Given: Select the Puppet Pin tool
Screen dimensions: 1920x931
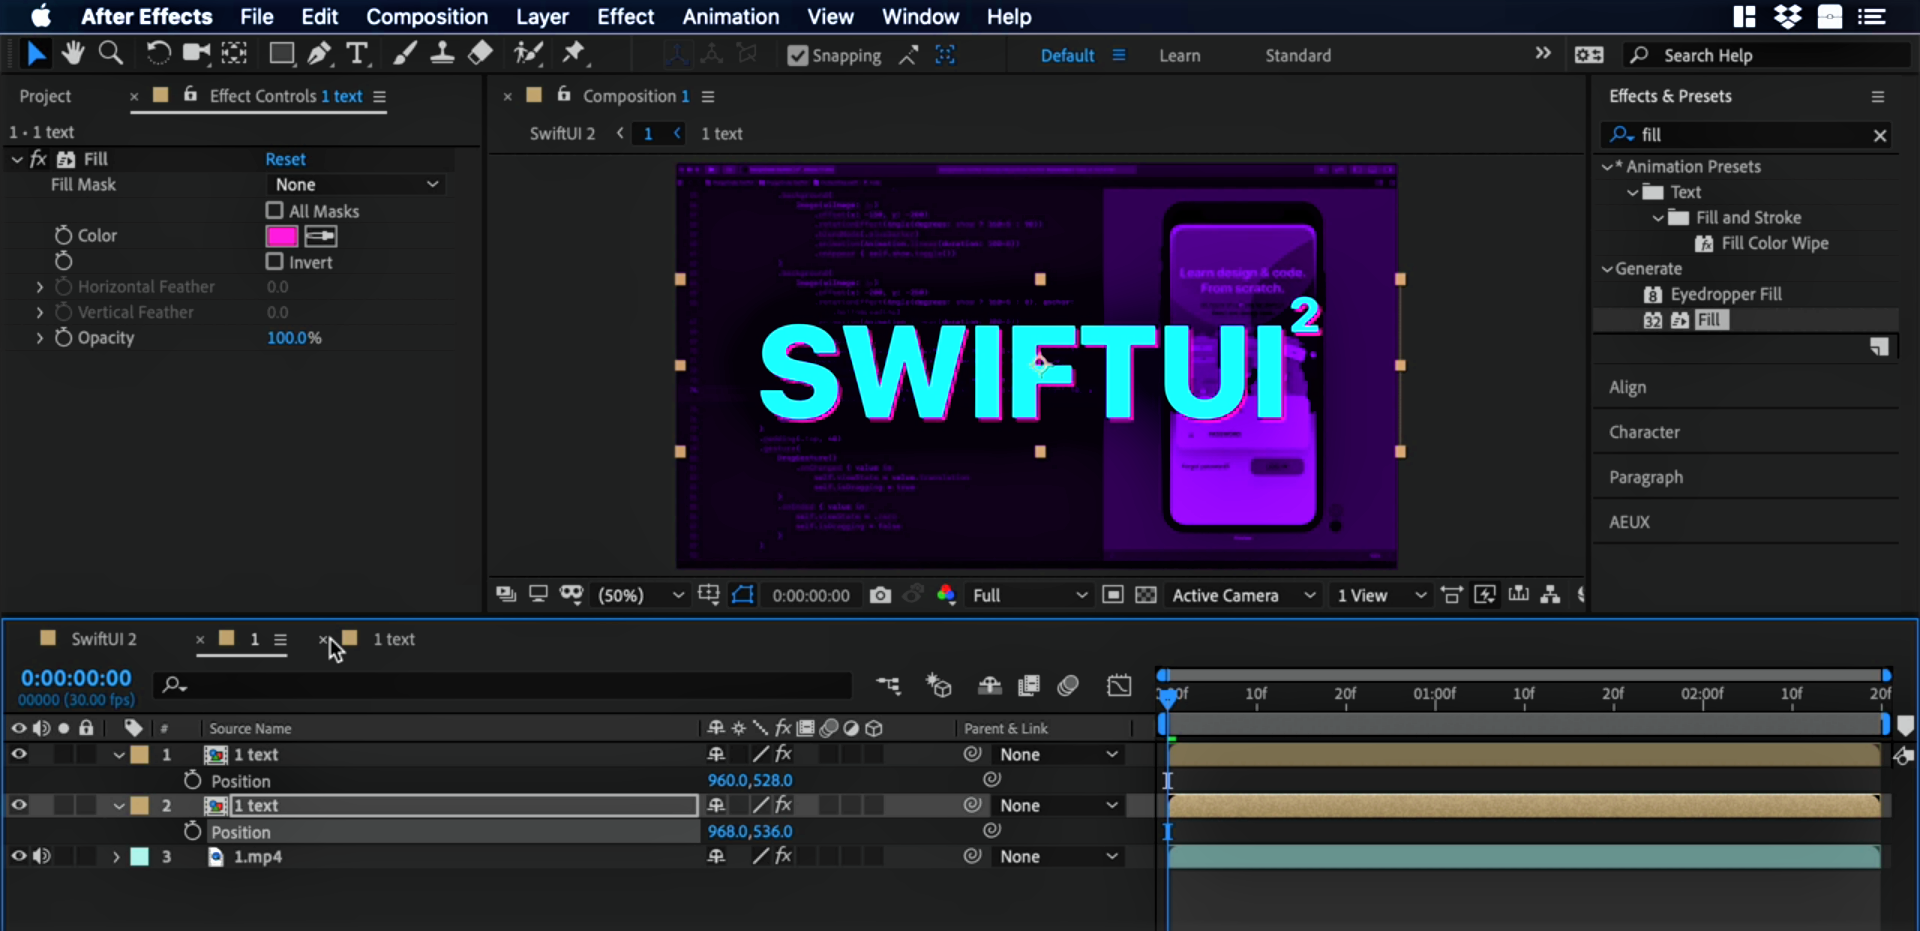Looking at the screenshot, I should [574, 54].
